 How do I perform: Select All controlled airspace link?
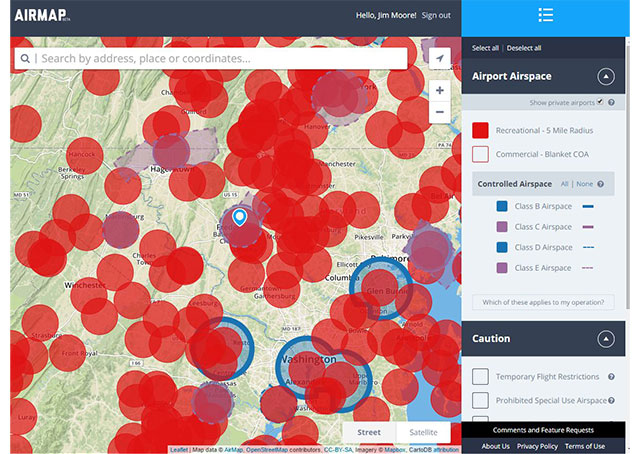[564, 184]
